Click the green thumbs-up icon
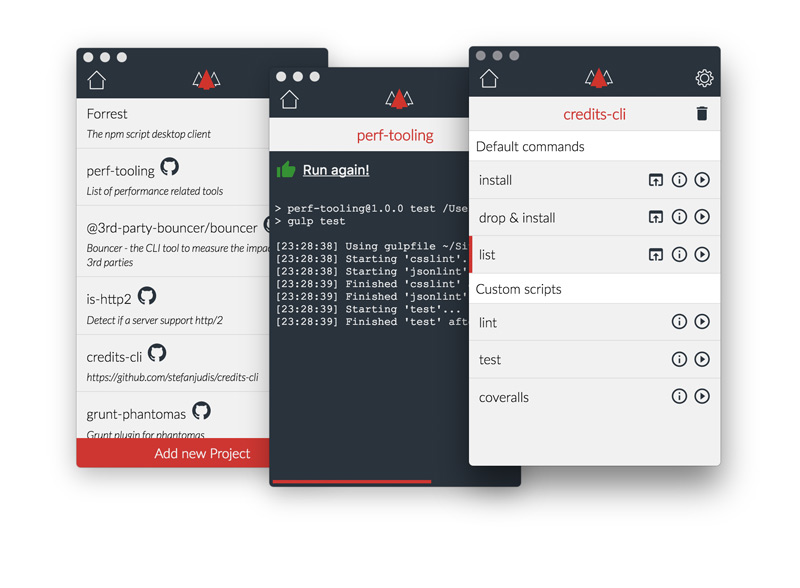Screen dimensions: 800x588 pos(286,169)
